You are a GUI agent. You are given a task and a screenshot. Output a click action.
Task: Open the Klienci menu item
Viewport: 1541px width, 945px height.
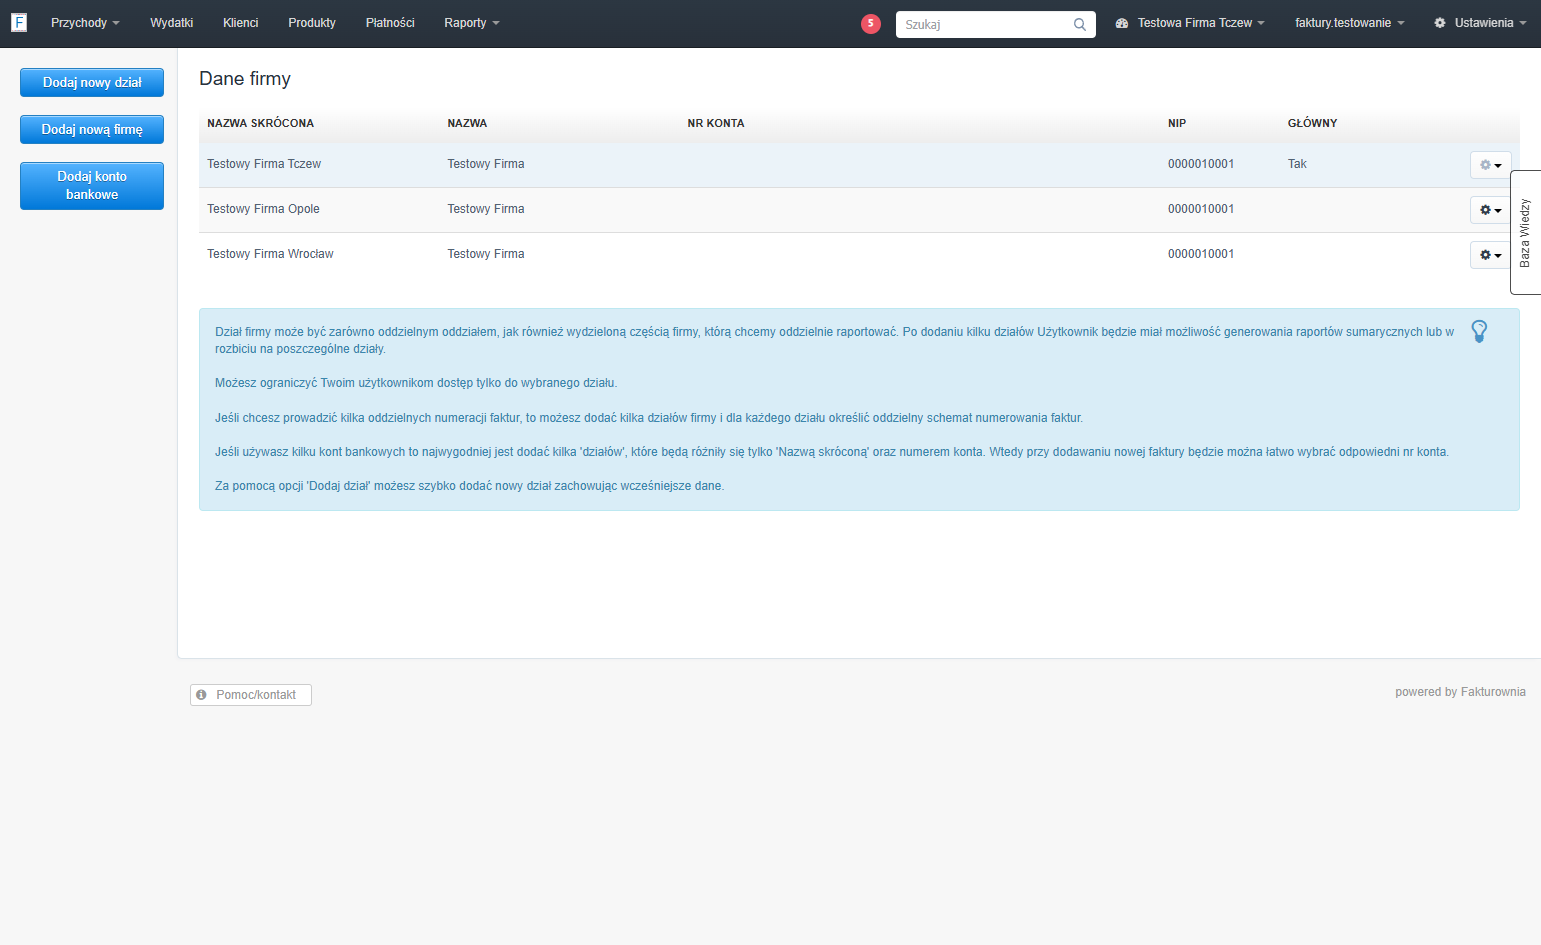tap(241, 23)
